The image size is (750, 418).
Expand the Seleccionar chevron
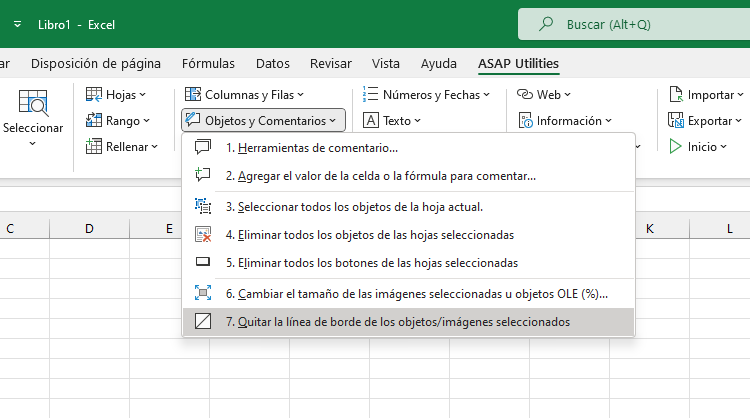(x=33, y=143)
